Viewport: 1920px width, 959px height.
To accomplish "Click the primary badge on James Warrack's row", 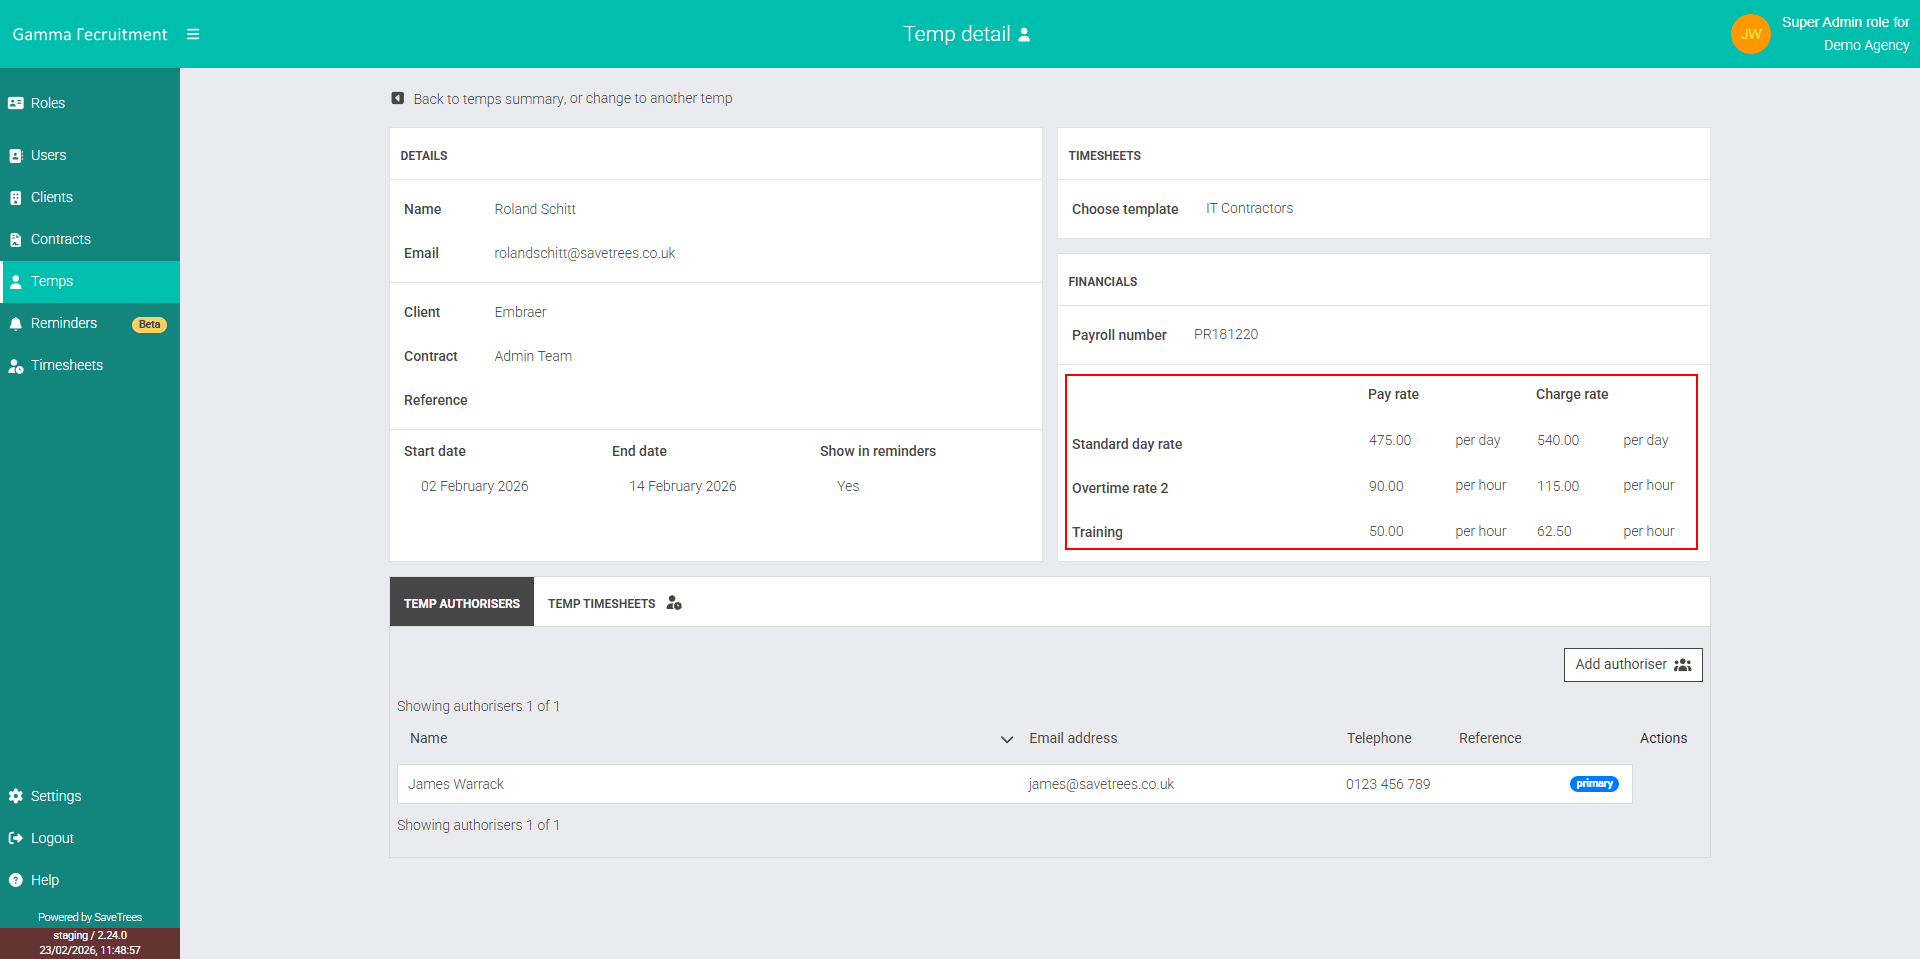I will tap(1594, 784).
